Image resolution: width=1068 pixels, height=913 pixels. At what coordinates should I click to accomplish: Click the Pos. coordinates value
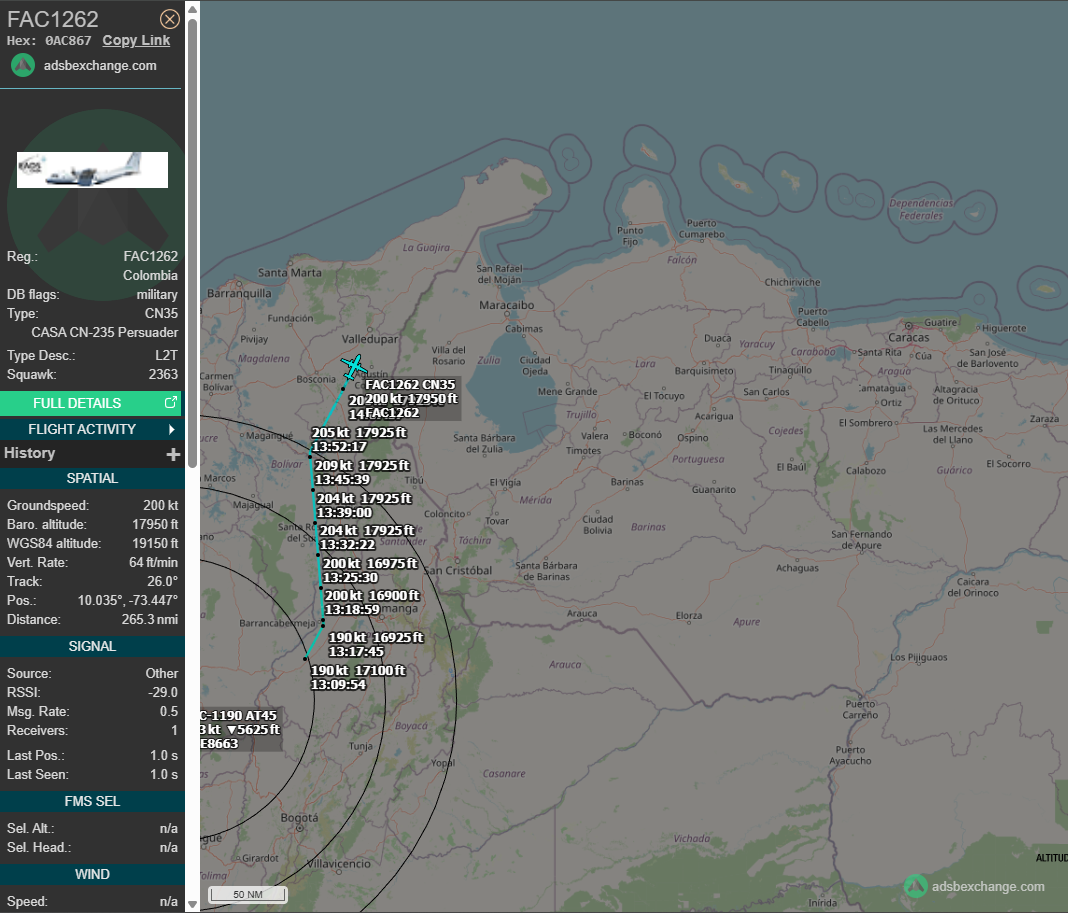point(128,600)
